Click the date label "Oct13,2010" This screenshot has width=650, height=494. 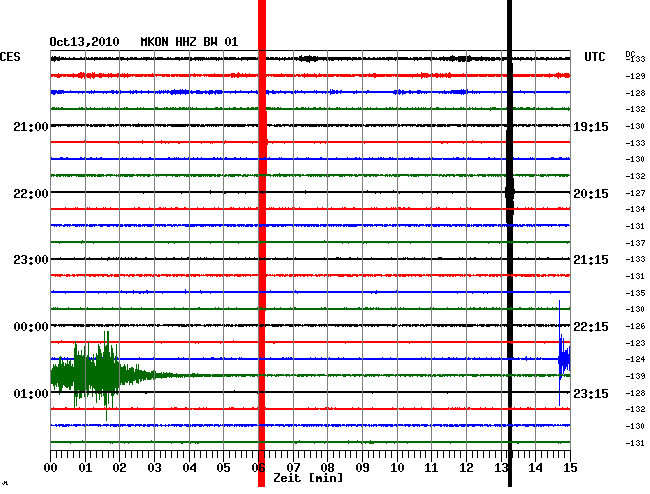[x=84, y=42]
